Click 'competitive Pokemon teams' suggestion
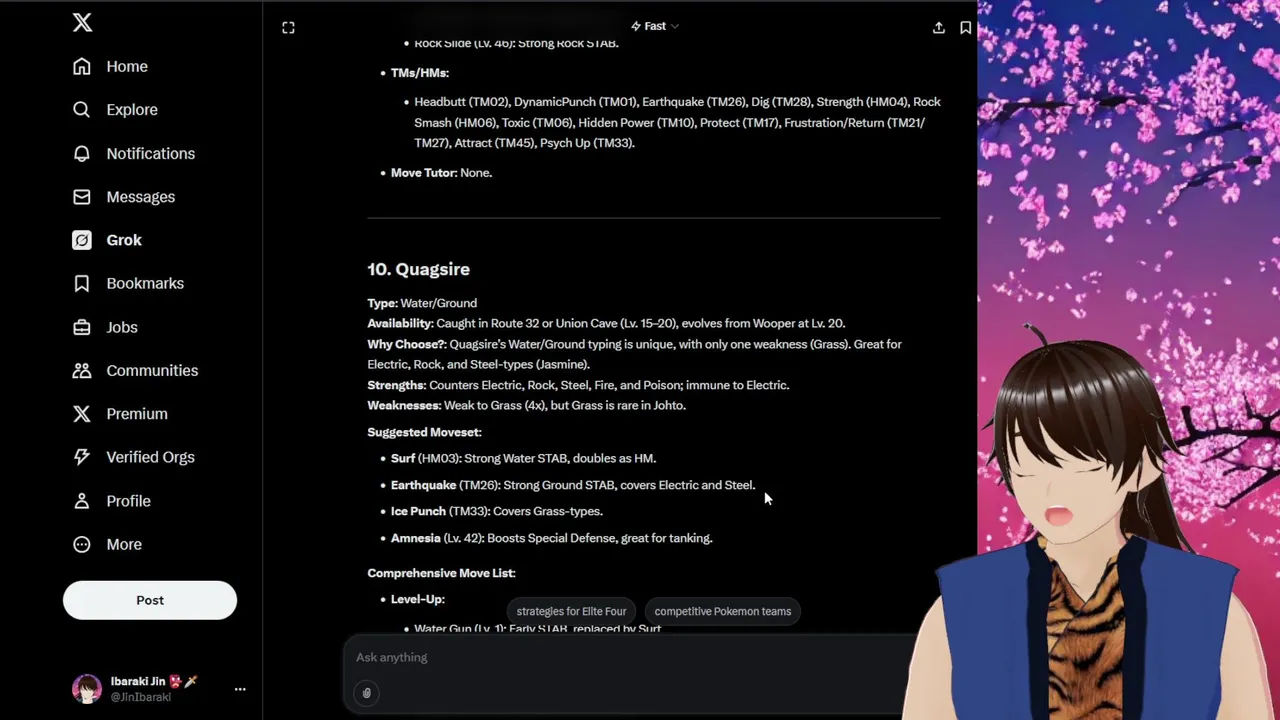Viewport: 1280px width, 720px height. 722,611
